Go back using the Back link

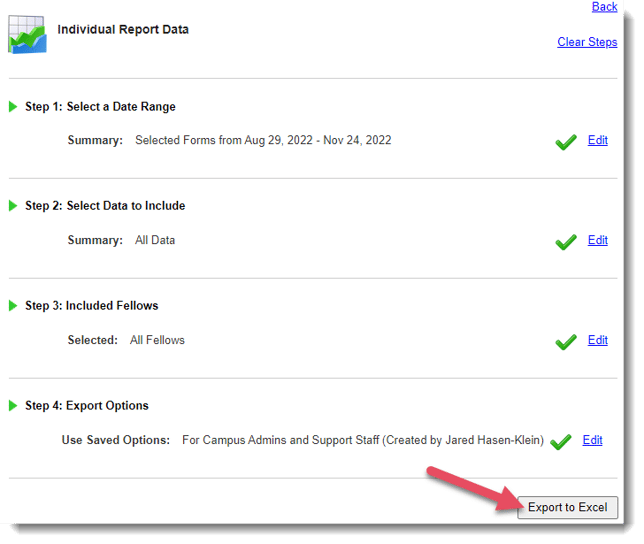pyautogui.click(x=604, y=7)
